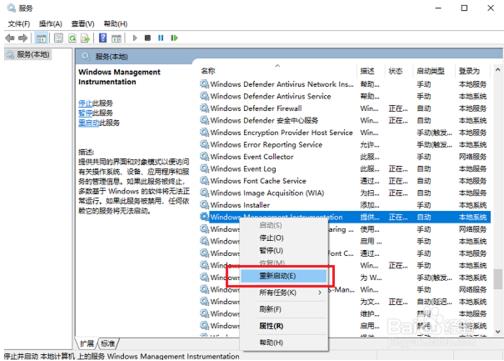Click the 服务 app icon in title bar
Image resolution: width=504 pixels, height=361 pixels.
(x=12, y=8)
